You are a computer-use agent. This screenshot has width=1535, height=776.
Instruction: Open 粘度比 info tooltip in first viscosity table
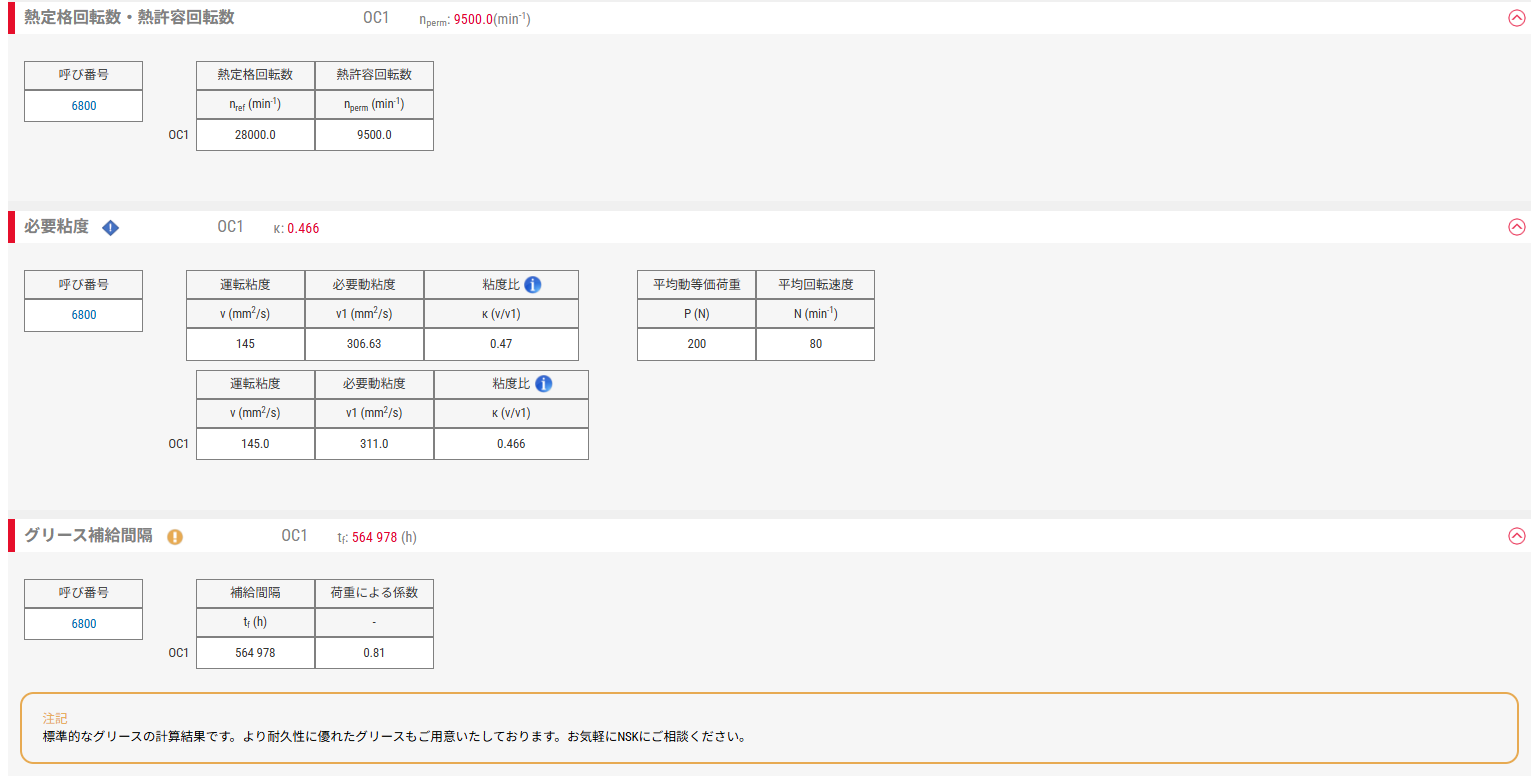pyautogui.click(x=532, y=284)
